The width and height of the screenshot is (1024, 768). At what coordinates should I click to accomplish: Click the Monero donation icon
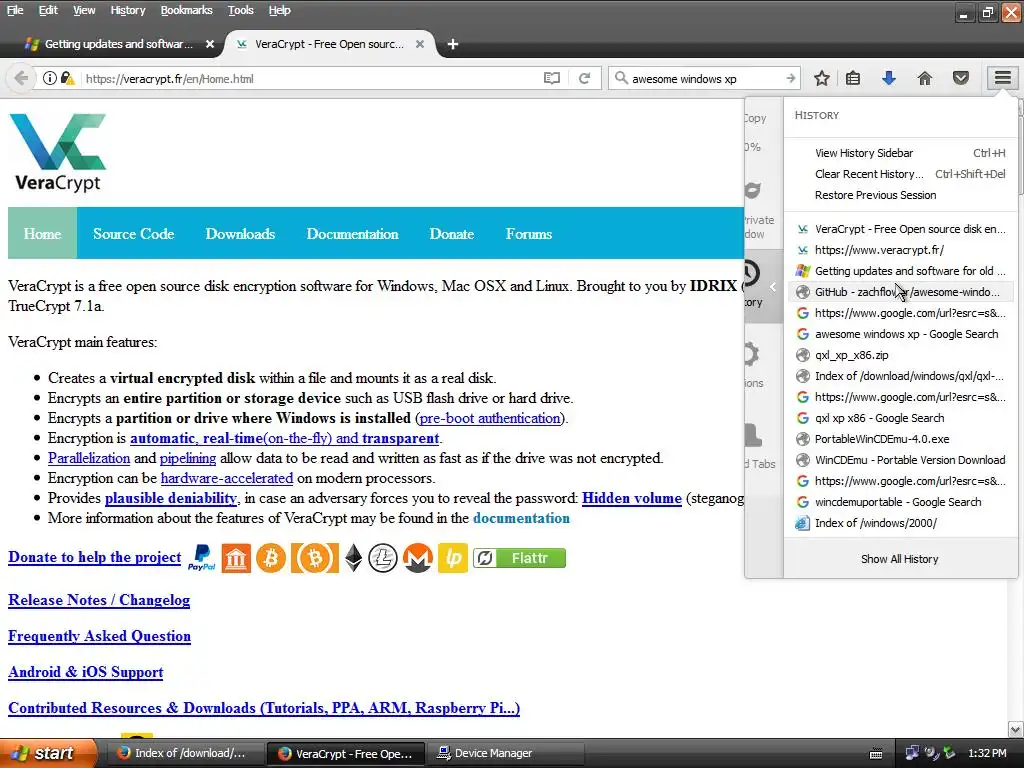click(418, 558)
